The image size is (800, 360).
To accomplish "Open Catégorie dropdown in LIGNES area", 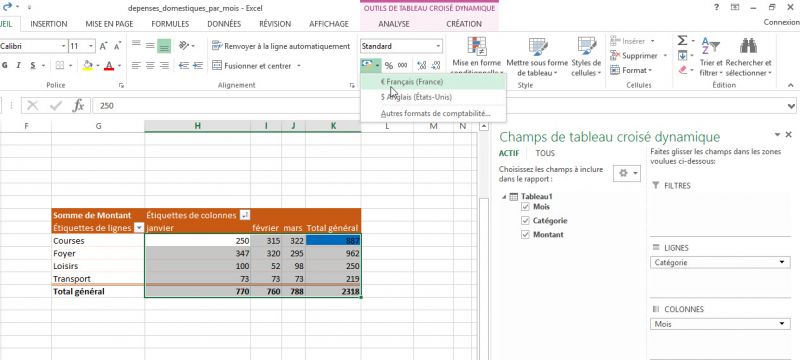I will tap(782, 262).
